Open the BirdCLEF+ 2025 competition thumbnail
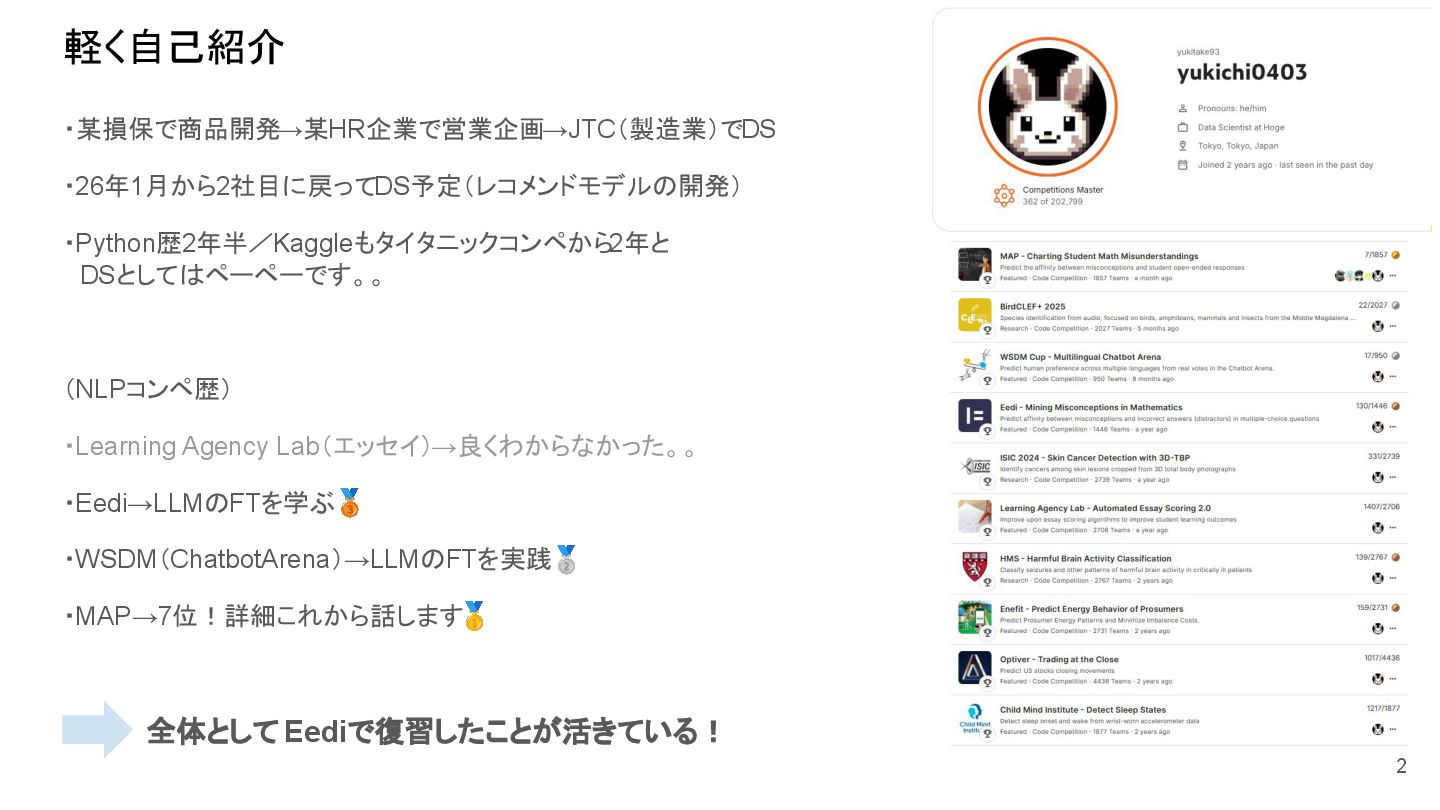The image size is (1440, 810). click(x=974, y=315)
